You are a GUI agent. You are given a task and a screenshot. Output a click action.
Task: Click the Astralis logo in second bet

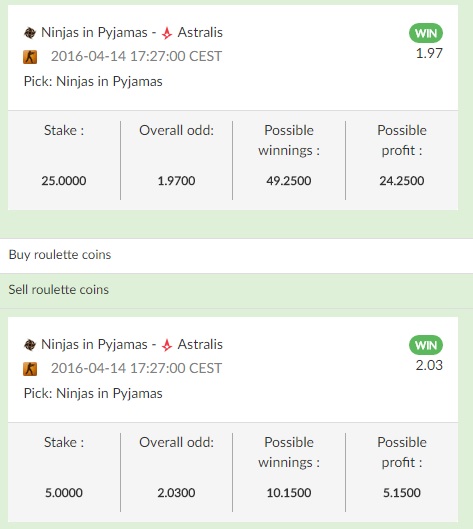[167, 345]
